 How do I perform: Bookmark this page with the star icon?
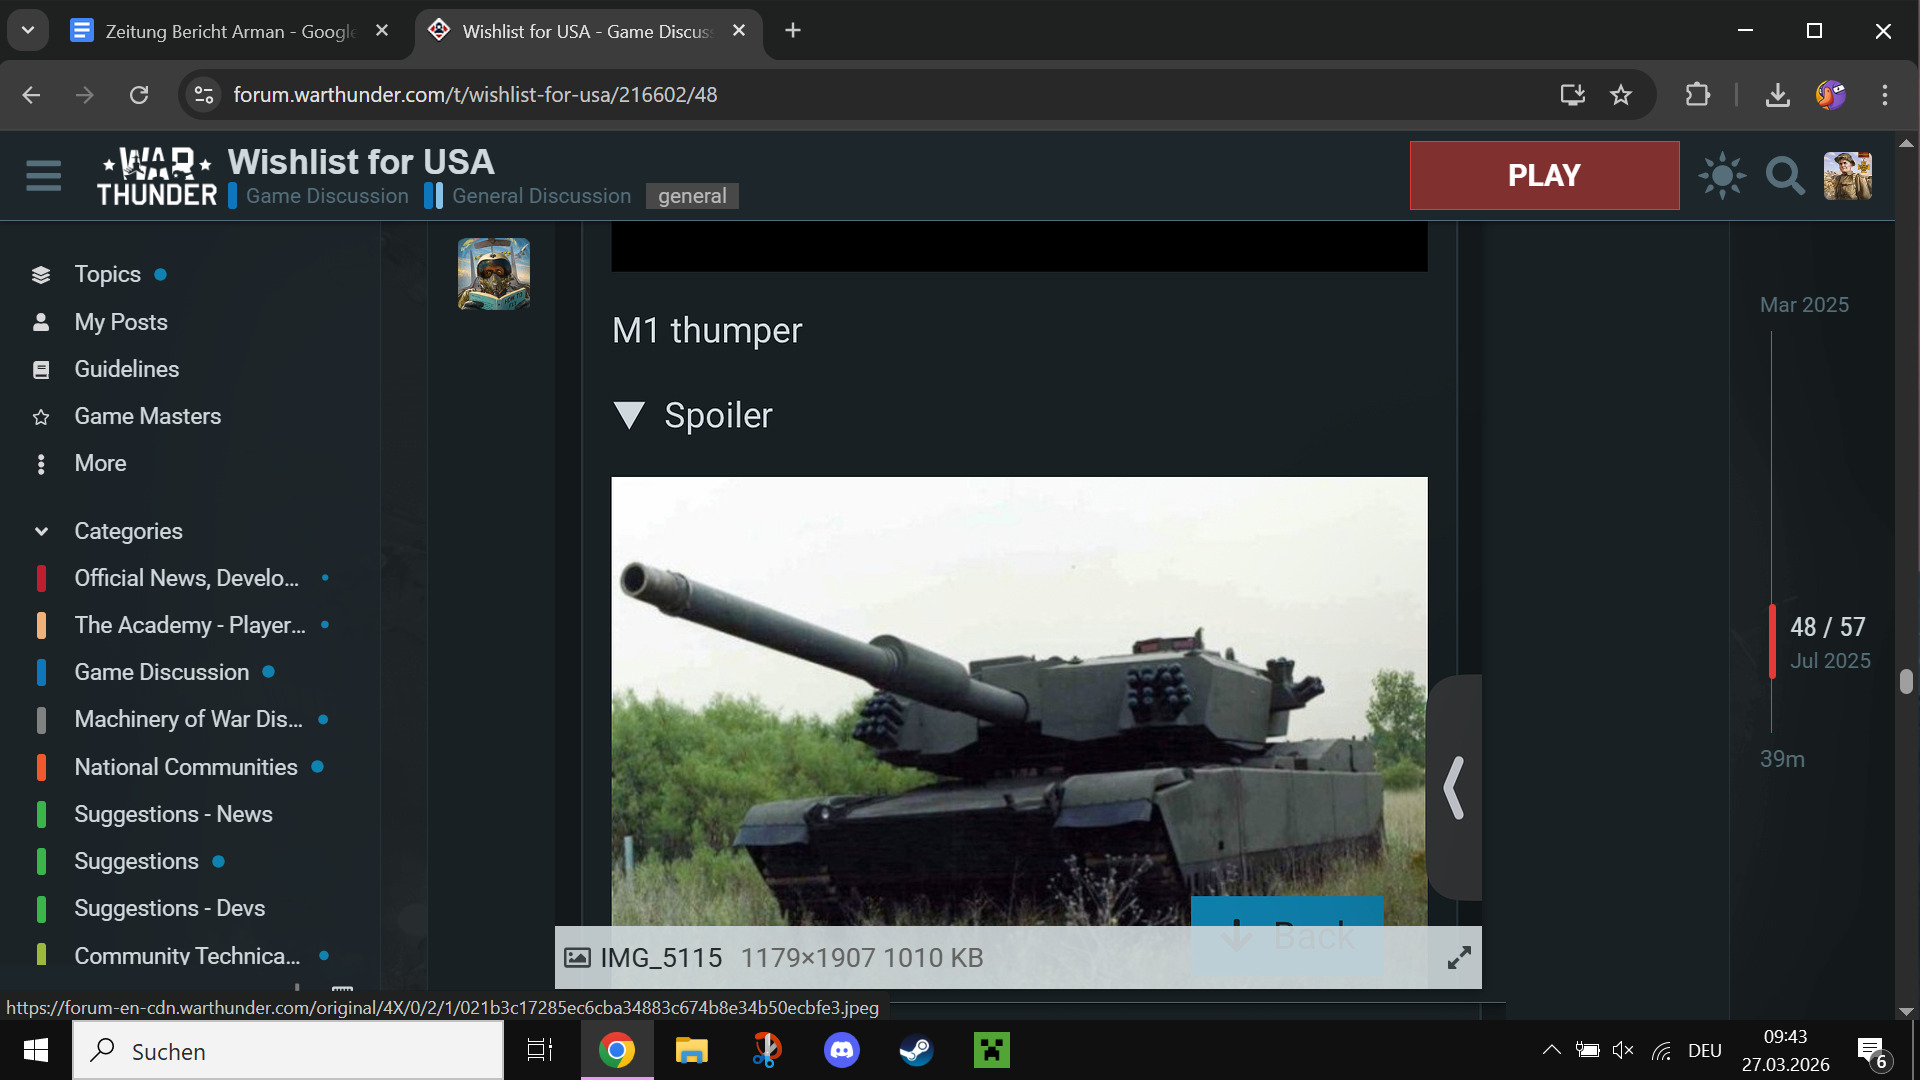1621,95
